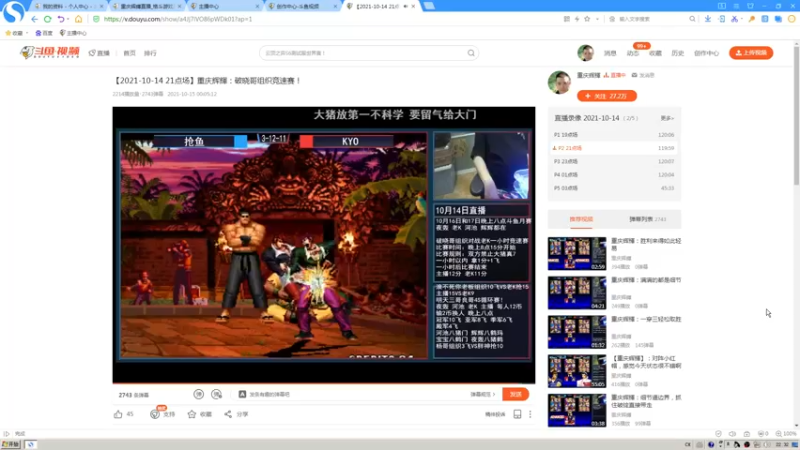Open 直播 in Douyu navigation

tap(99, 53)
